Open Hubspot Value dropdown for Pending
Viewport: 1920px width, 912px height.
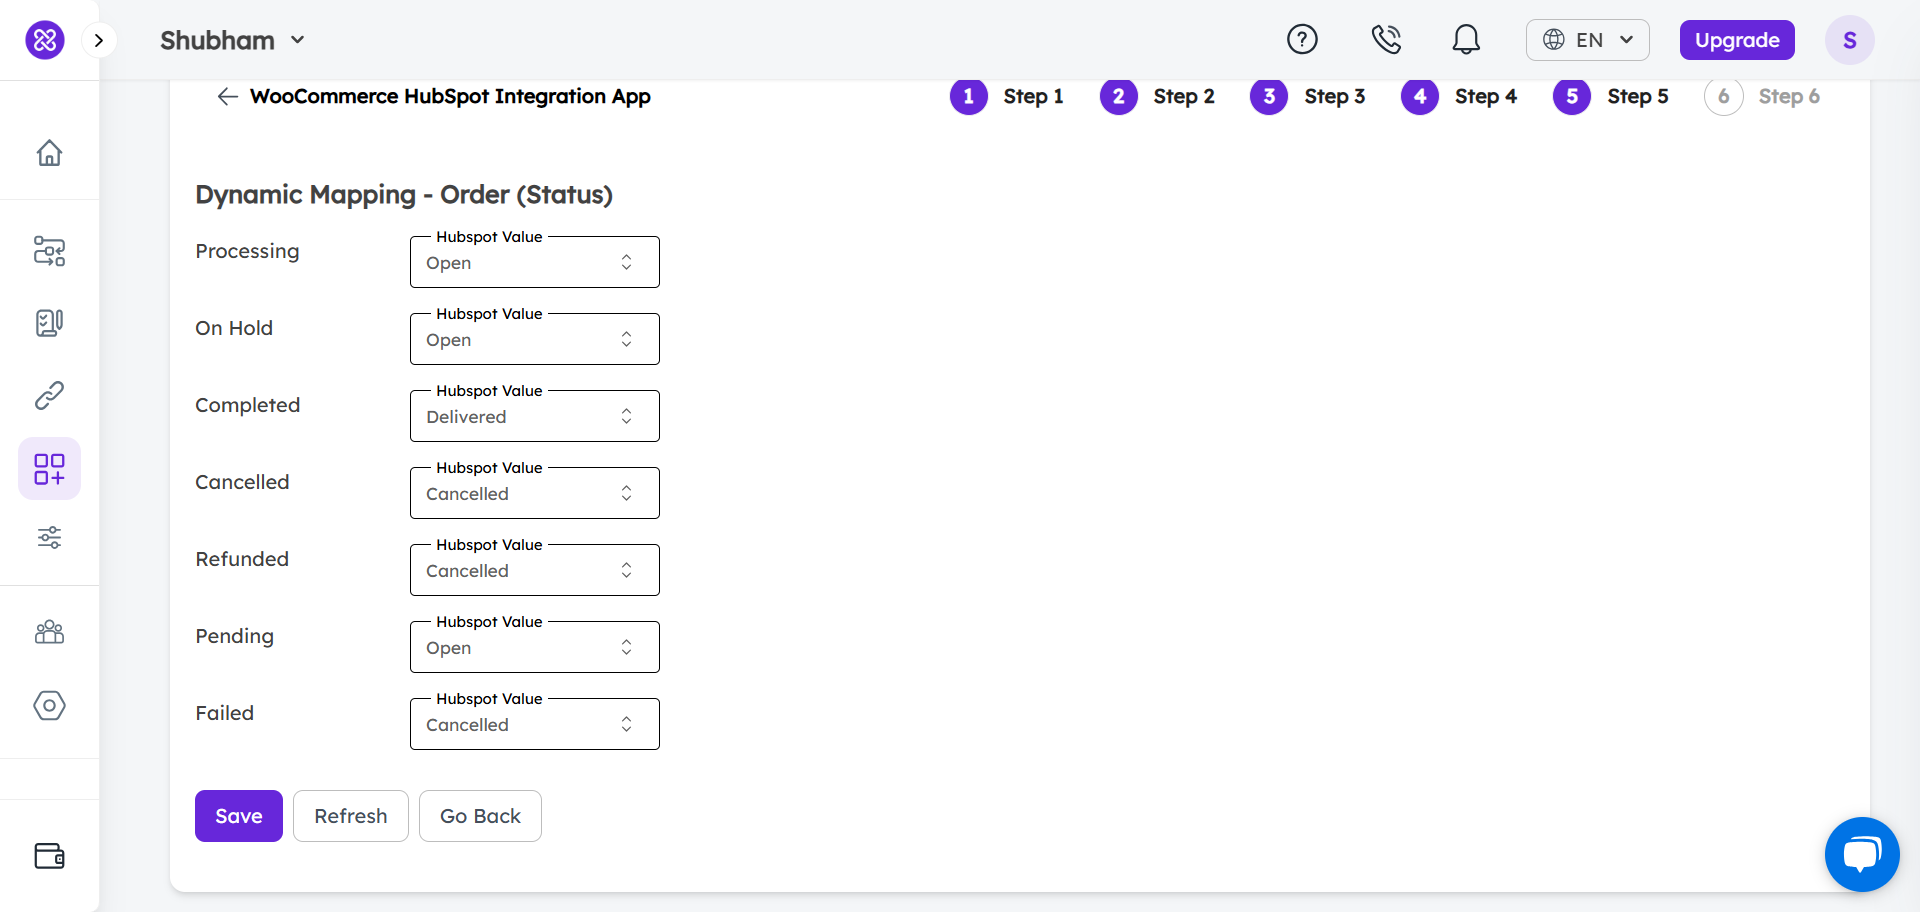[x=535, y=647]
